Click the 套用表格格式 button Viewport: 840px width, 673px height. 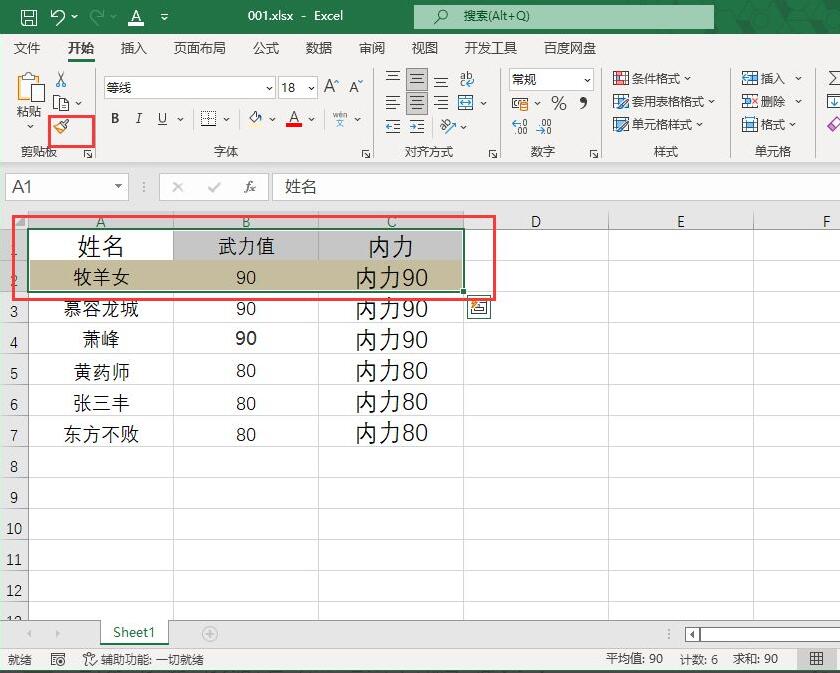[664, 102]
